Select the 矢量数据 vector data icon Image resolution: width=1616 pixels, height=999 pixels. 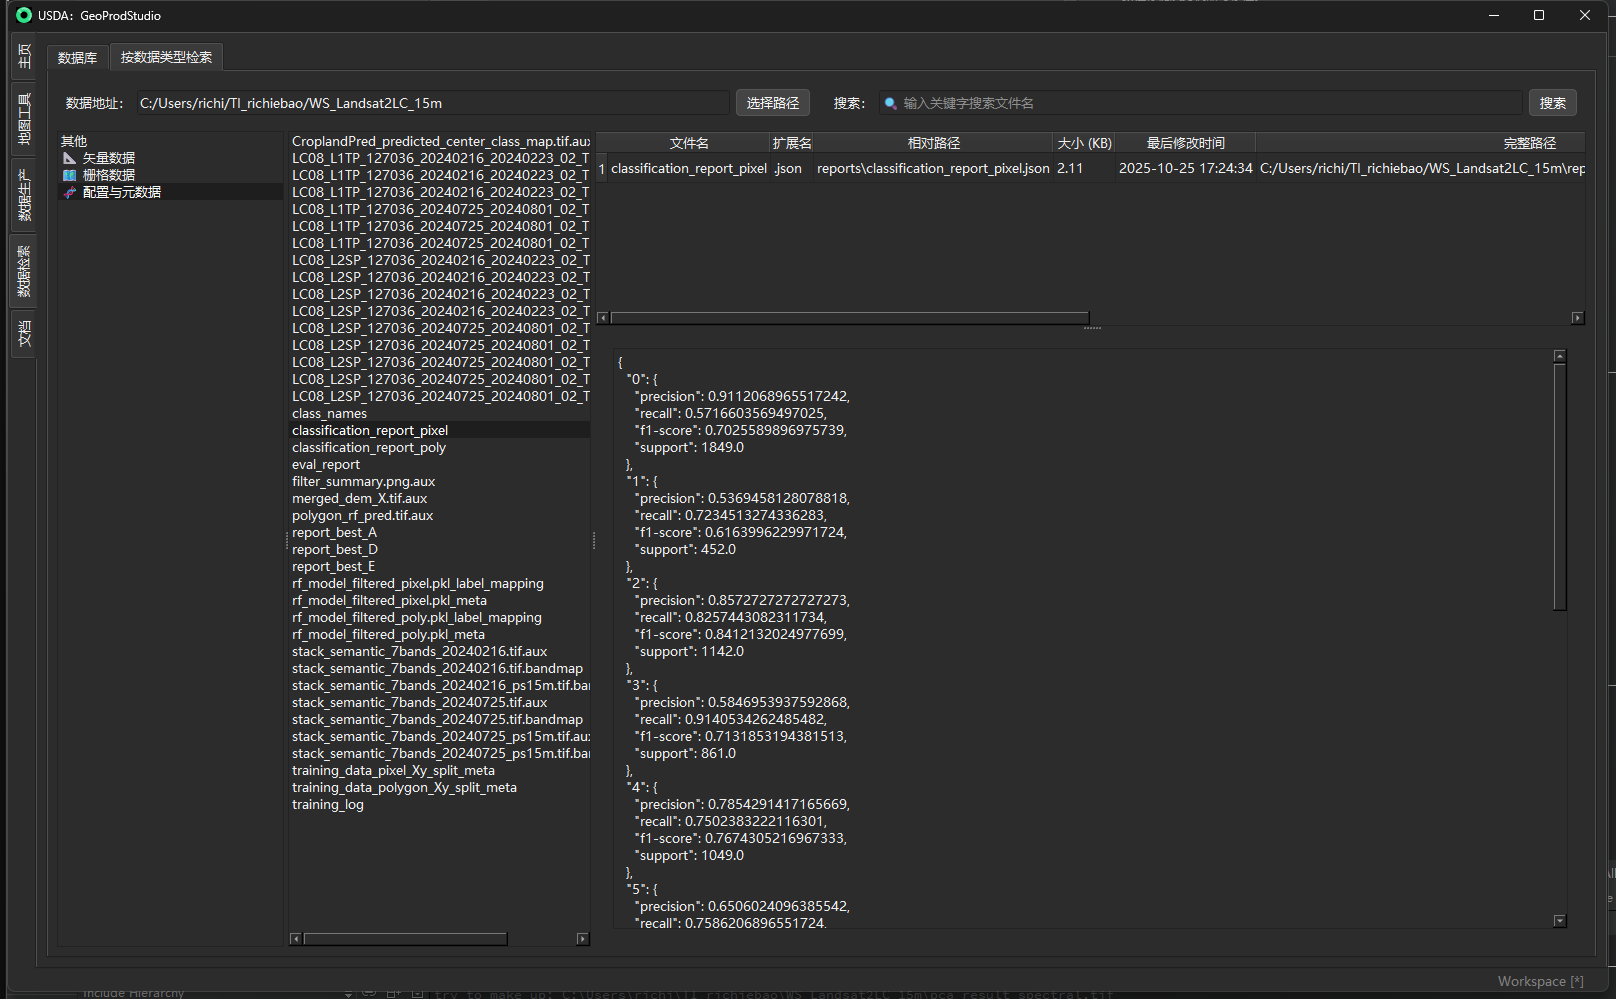point(69,158)
